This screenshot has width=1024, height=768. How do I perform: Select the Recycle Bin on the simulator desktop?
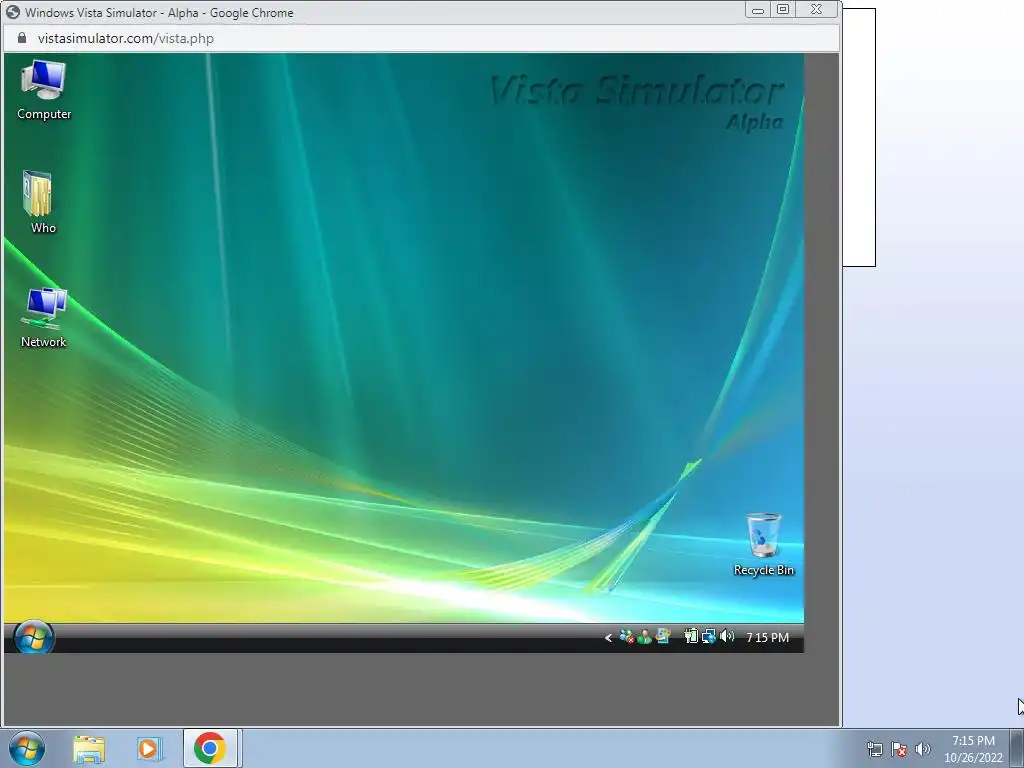(x=763, y=545)
